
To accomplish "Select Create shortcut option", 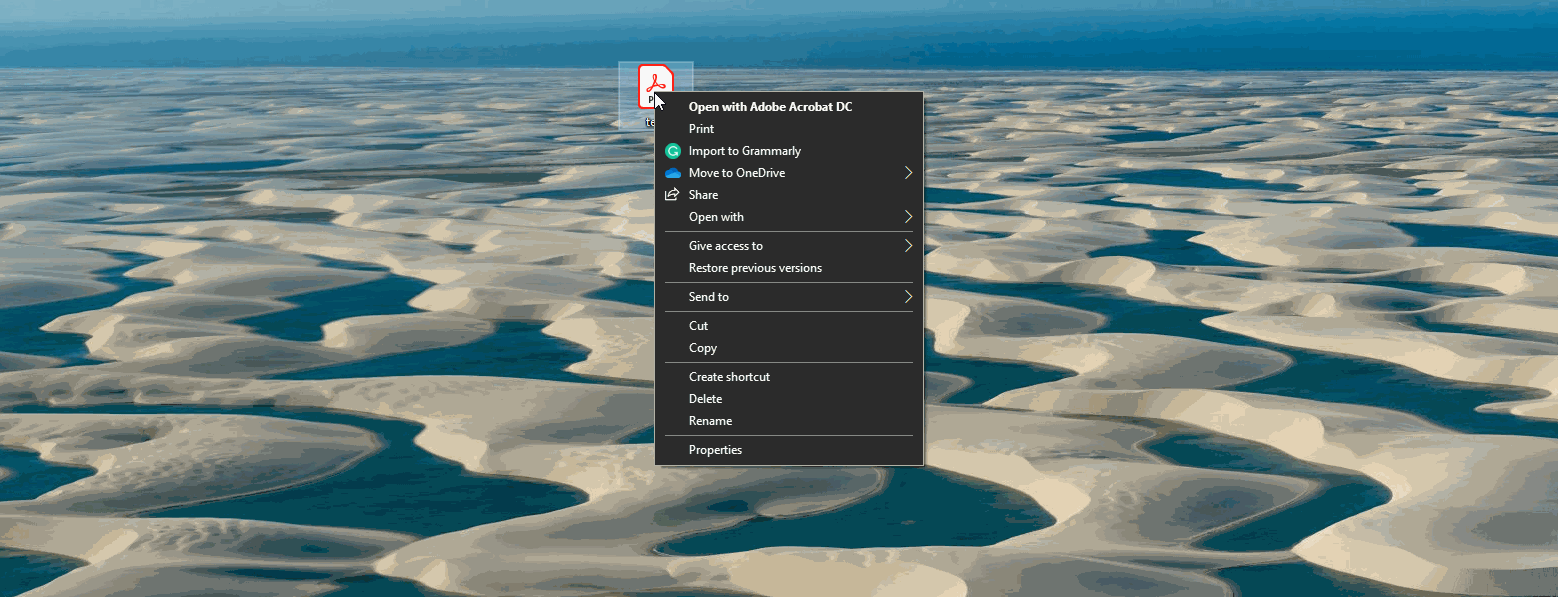I will coord(789,377).
